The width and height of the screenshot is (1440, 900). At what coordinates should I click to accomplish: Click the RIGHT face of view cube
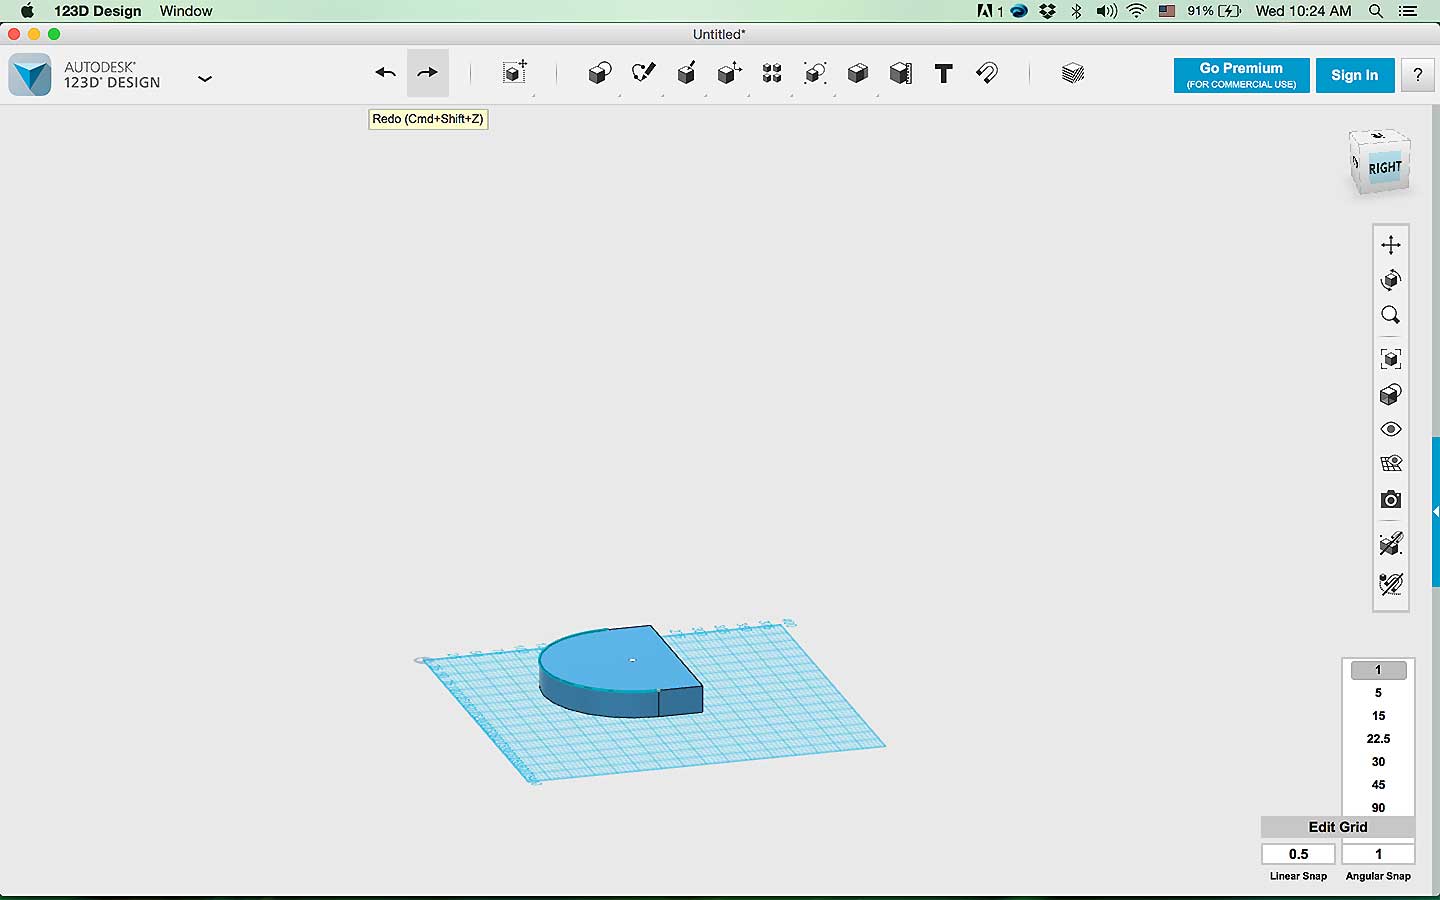1385,168
